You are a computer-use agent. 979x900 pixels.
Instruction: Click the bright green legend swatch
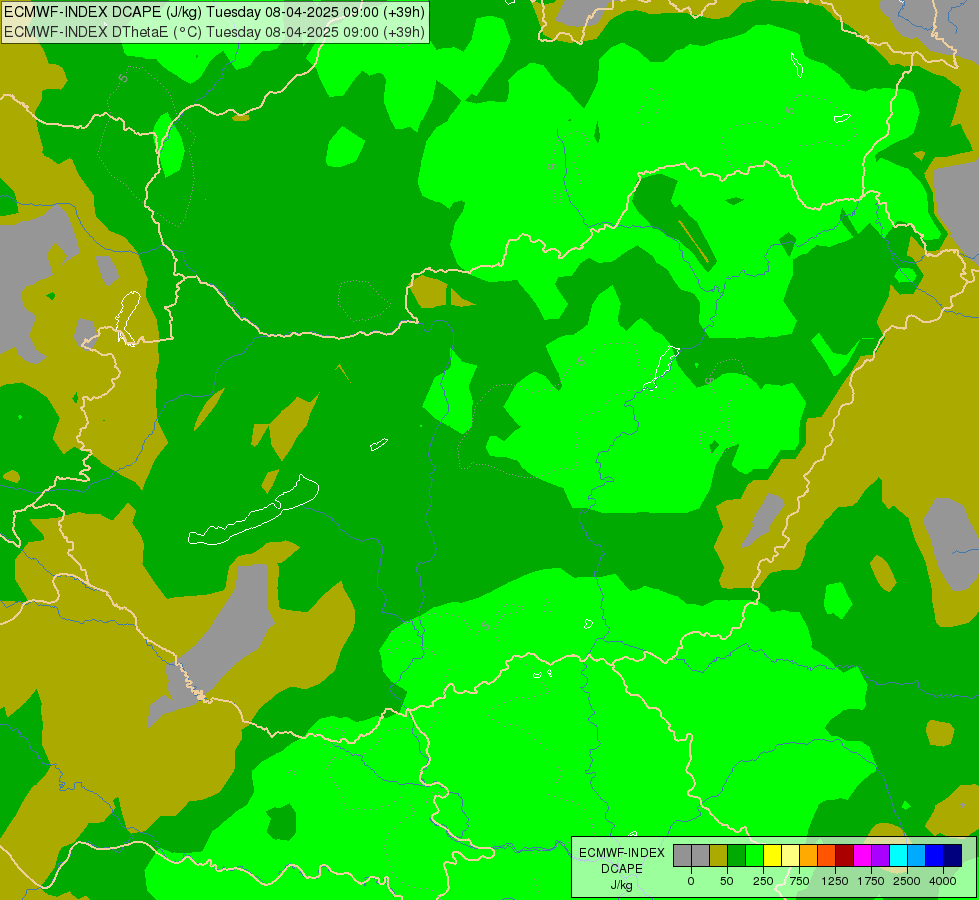(754, 855)
